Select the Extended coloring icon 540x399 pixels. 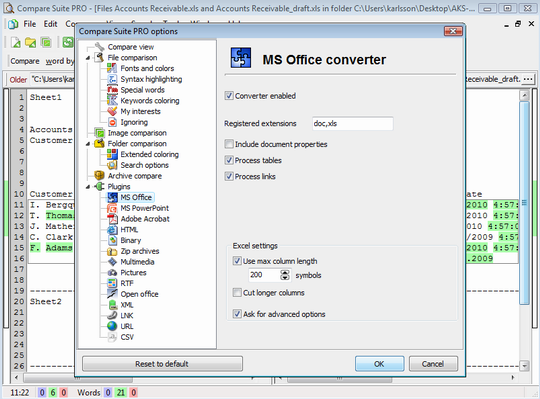click(x=112, y=154)
